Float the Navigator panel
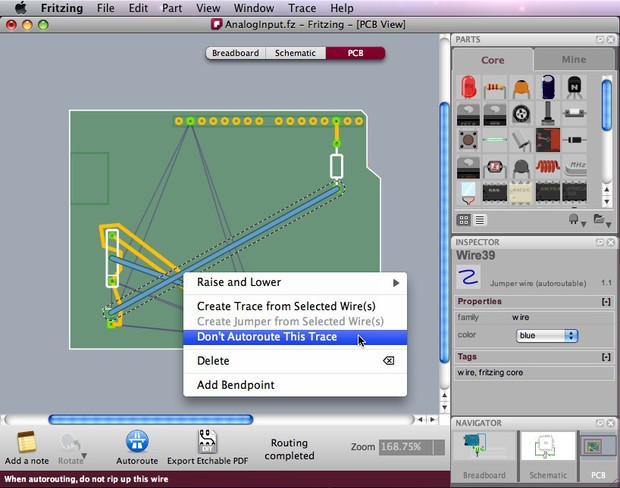620x488 pixels. point(600,423)
